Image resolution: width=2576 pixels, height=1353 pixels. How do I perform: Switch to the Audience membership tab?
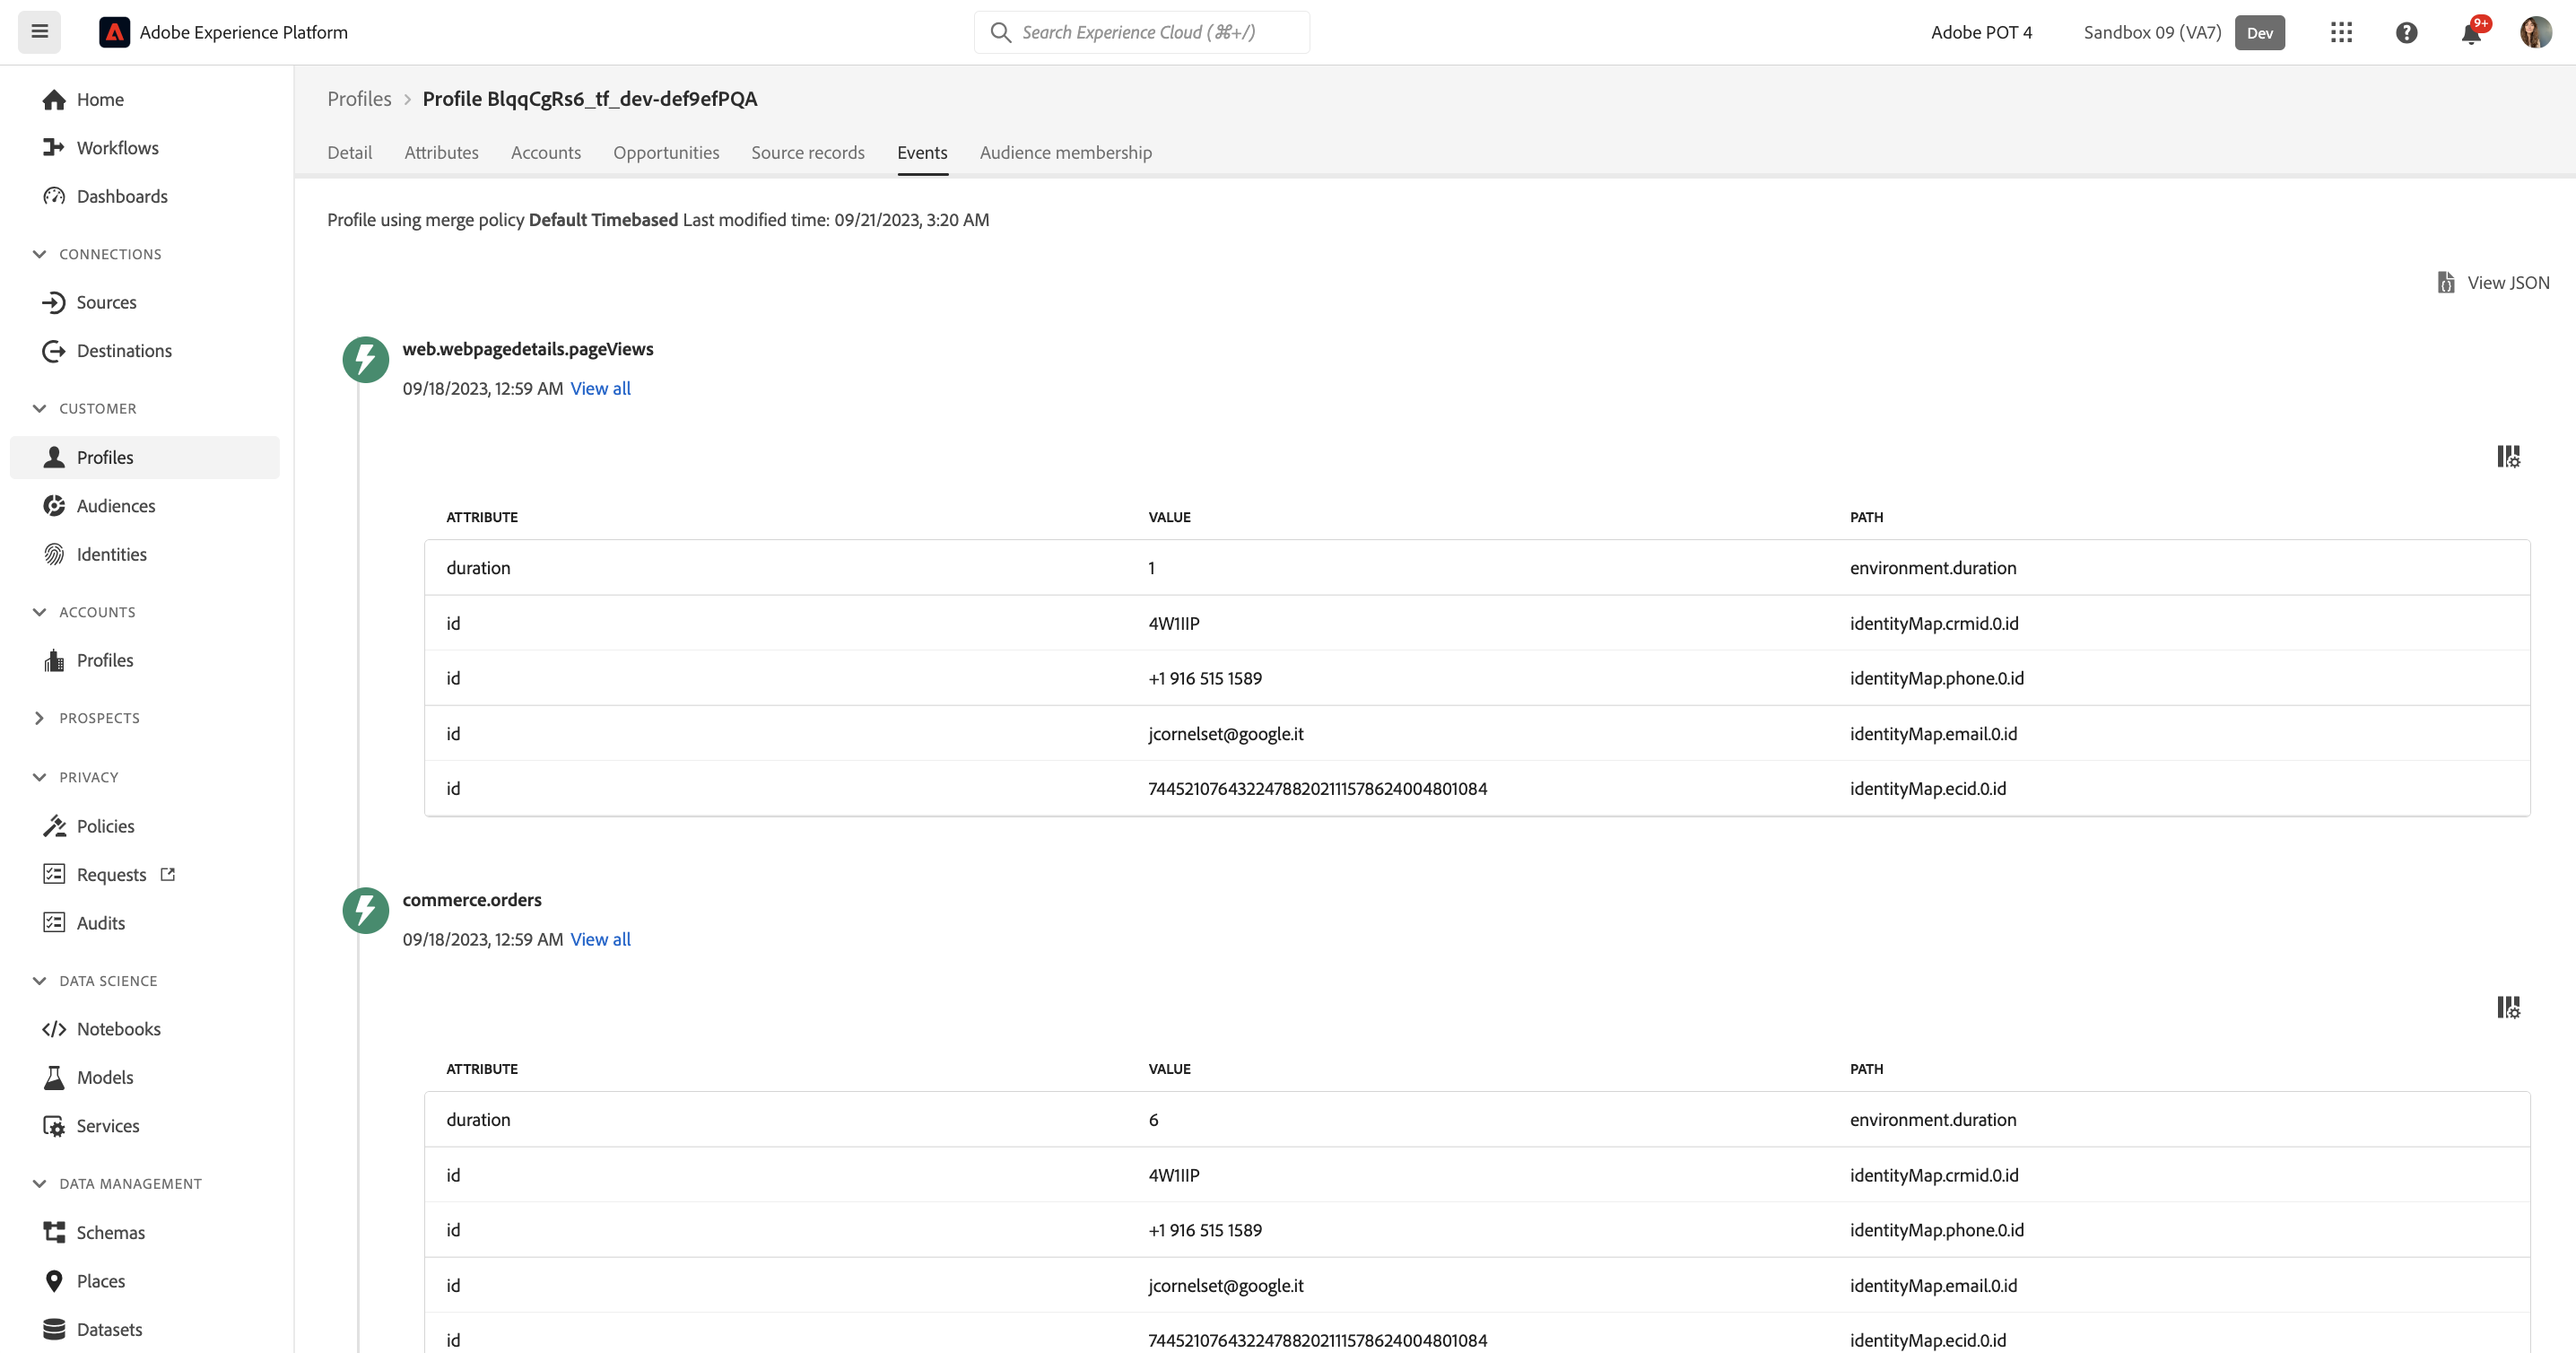[1065, 152]
